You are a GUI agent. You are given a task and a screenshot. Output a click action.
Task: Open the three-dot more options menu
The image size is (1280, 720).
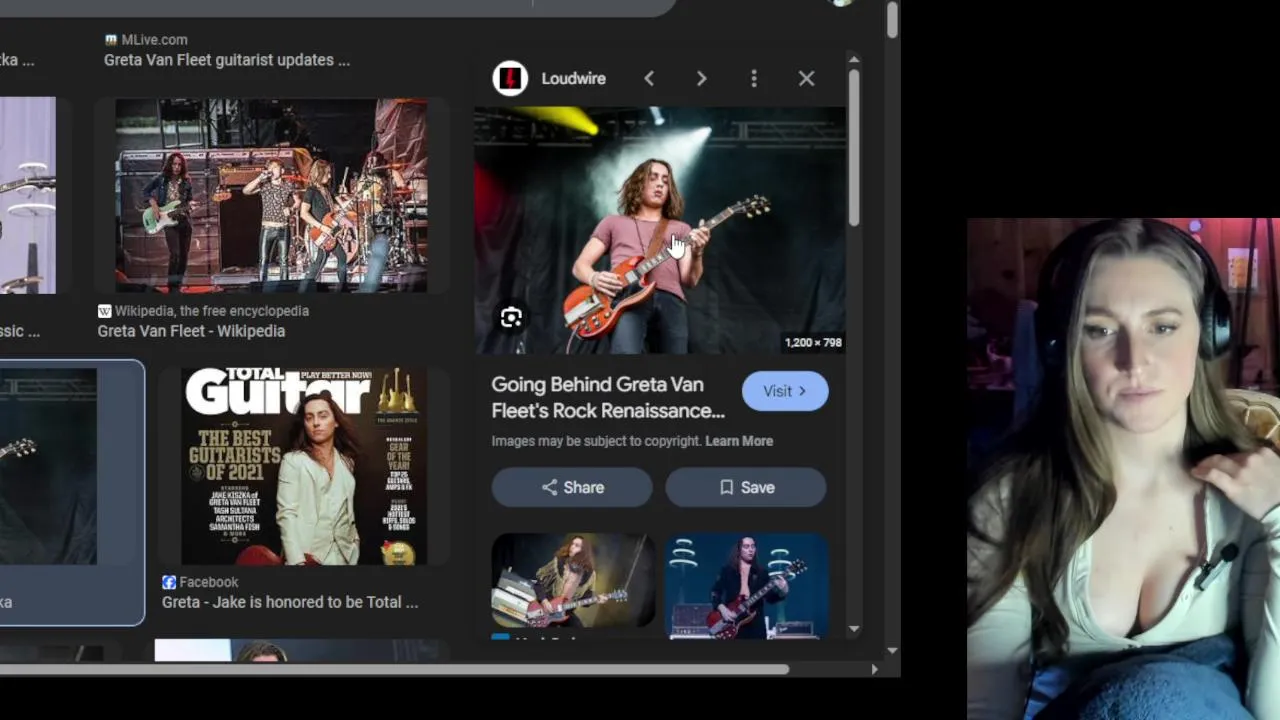(x=754, y=78)
